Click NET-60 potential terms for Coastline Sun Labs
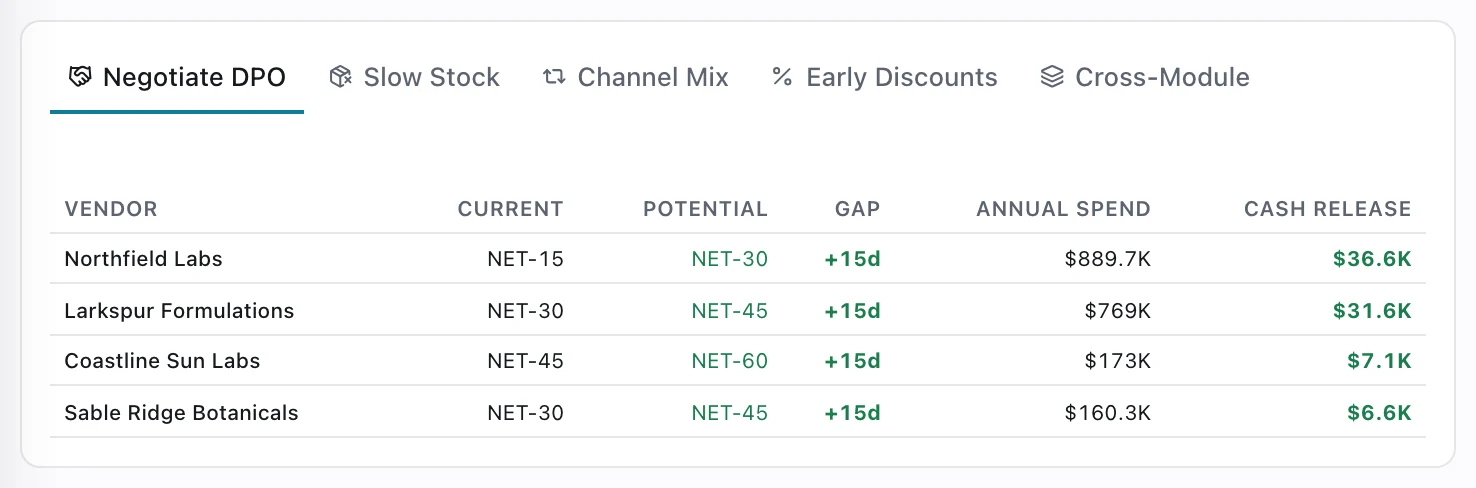Viewport: 1476px width, 488px height. pyautogui.click(x=729, y=361)
